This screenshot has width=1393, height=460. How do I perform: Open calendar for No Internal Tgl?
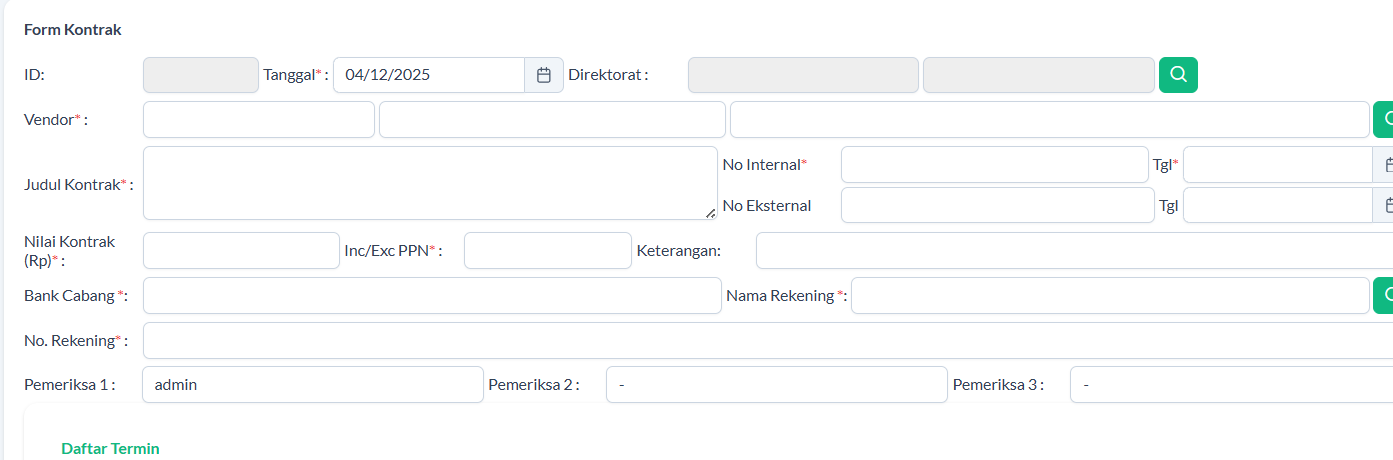pos(1386,165)
